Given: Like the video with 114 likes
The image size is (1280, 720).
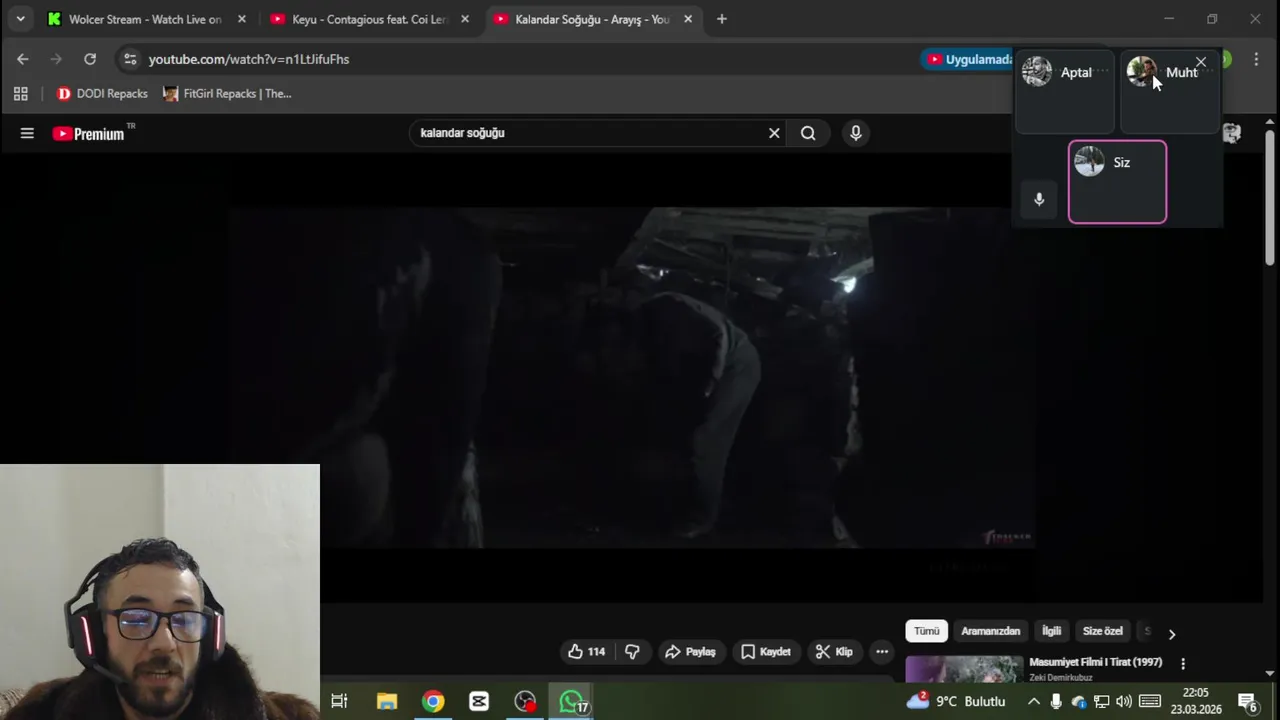Looking at the screenshot, I should coord(587,651).
